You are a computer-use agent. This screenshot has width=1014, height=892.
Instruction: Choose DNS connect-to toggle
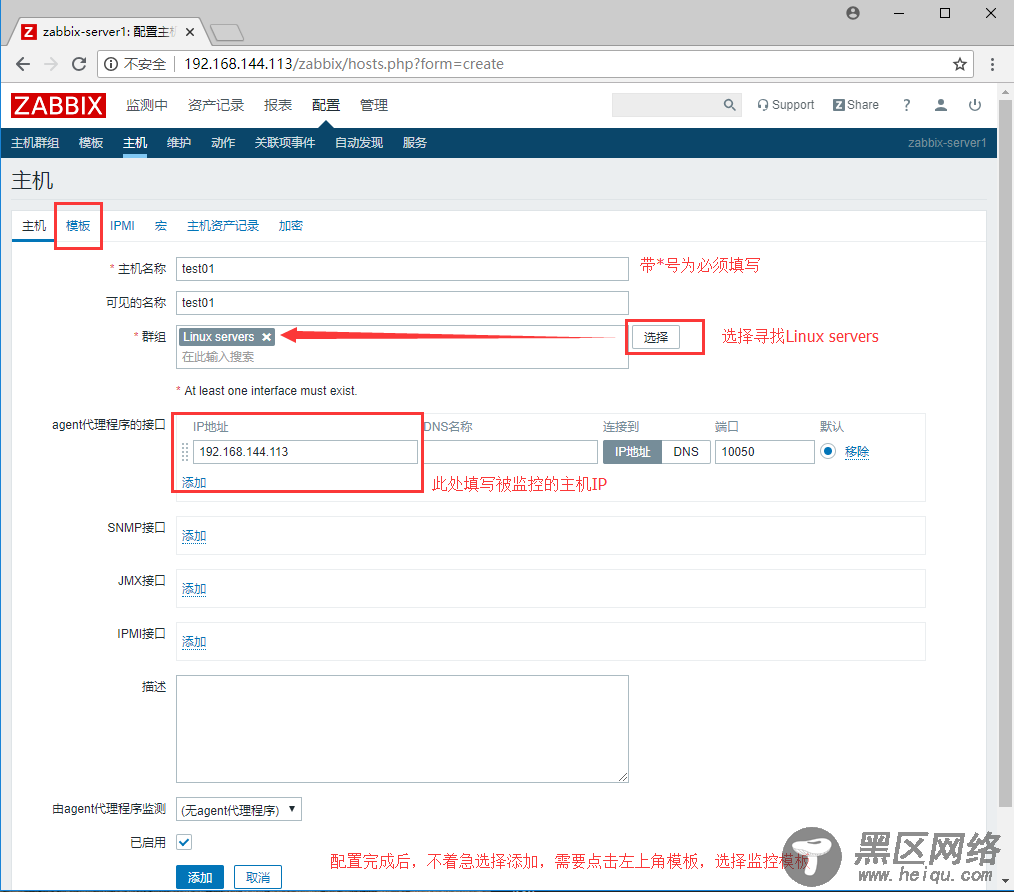(x=686, y=451)
